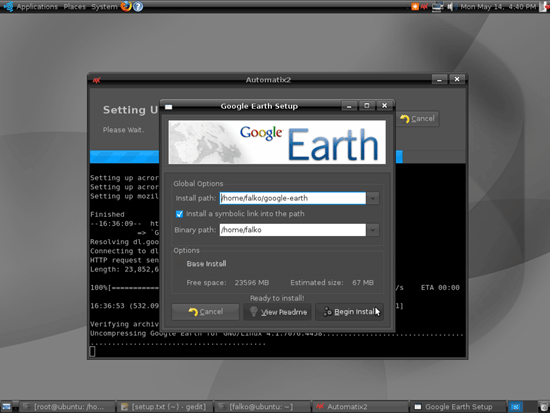550x413 pixels.
Task: Click into the Install path field
Action: click(293, 198)
